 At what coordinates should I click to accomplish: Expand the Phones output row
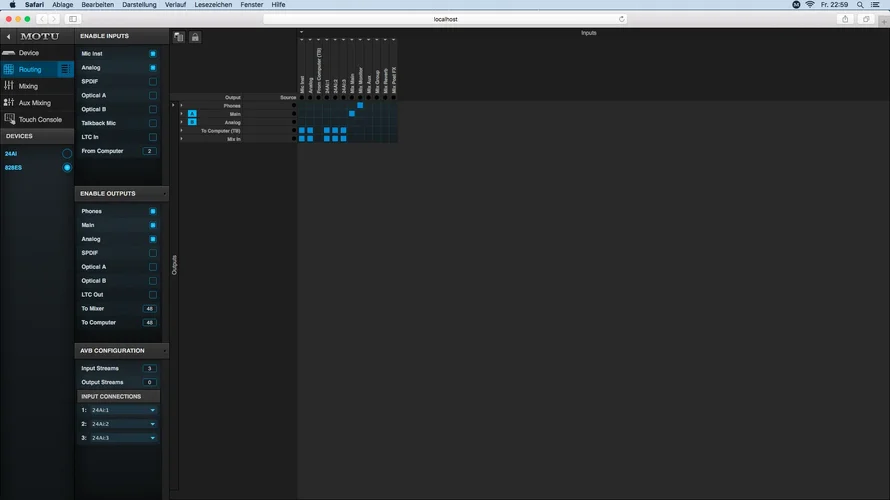tap(182, 106)
